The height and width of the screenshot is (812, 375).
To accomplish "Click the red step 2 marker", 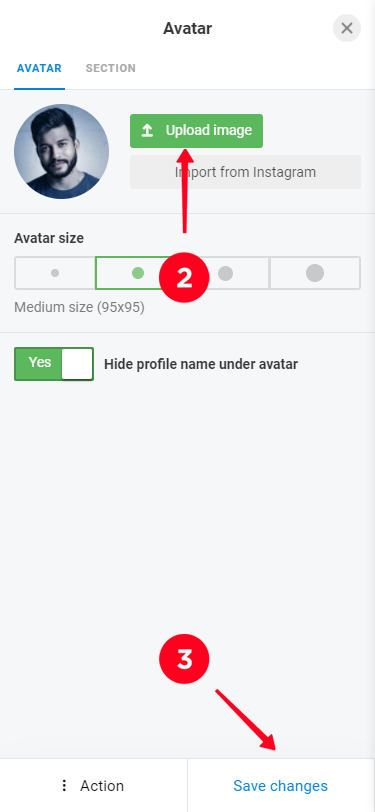I will click(x=184, y=278).
